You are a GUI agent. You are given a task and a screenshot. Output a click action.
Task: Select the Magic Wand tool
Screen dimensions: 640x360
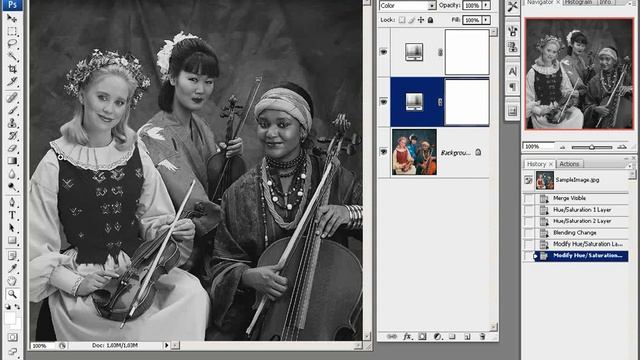tap(12, 56)
